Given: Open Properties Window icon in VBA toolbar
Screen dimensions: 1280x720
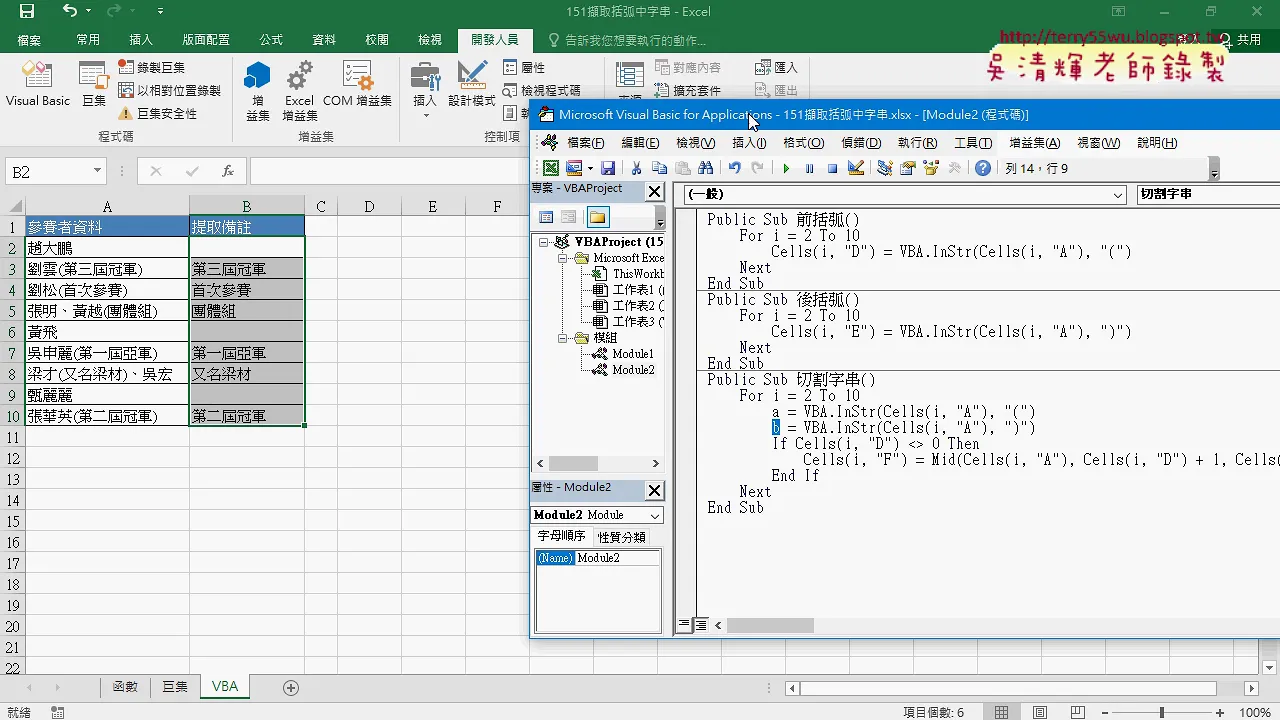Looking at the screenshot, I should [908, 168].
